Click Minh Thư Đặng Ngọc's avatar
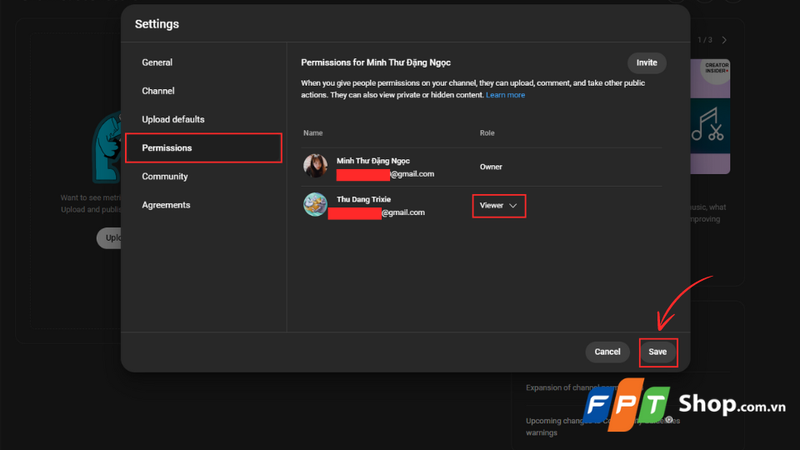This screenshot has width=800, height=450. point(315,166)
